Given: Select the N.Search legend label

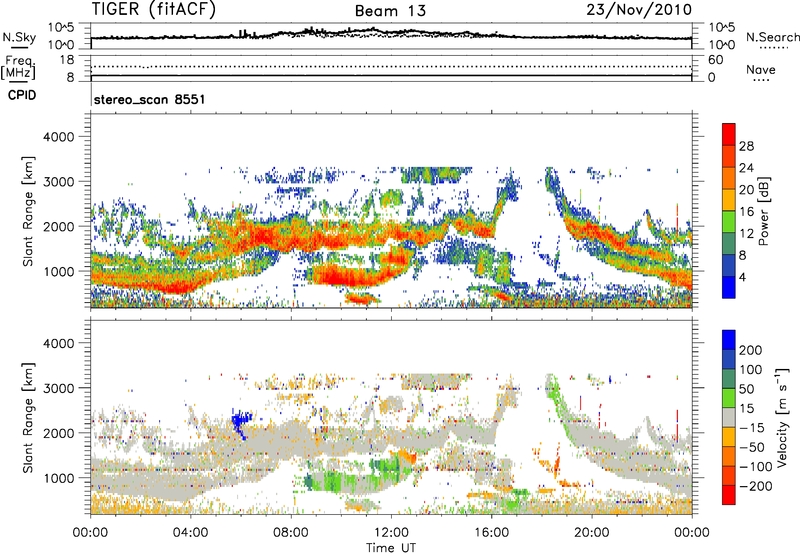Looking at the screenshot, I should (x=772, y=37).
